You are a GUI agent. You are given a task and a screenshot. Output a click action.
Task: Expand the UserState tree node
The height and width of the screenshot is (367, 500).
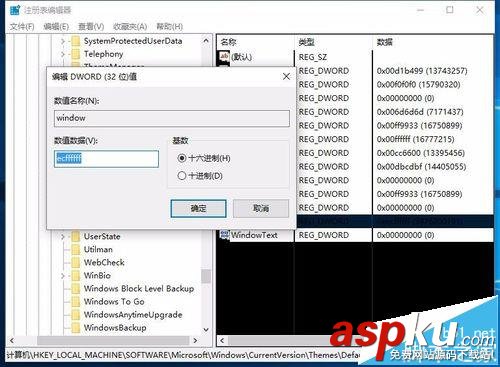[x=63, y=237]
